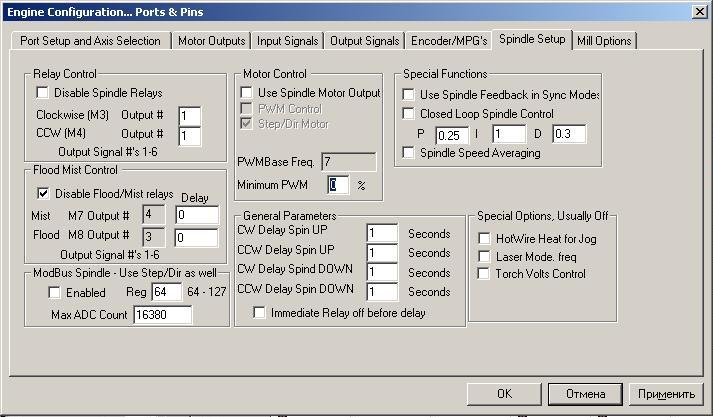Toggle Laser Mode freq option
Screen dimensions: 713x417
pyautogui.click(x=484, y=257)
